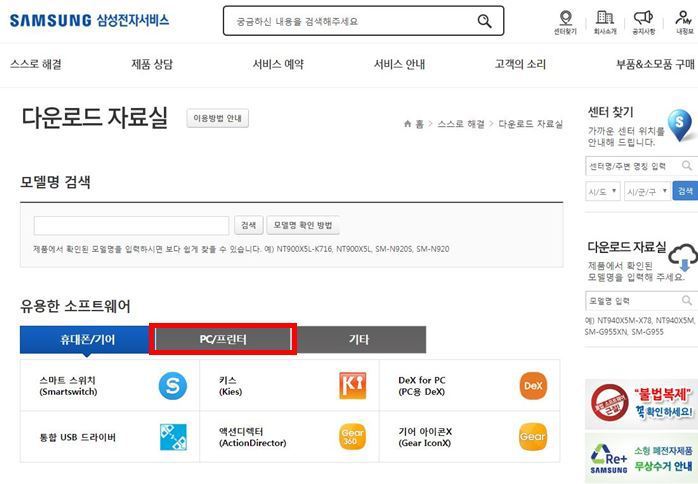
Task: Click the 이용방법 안내 button
Action: (217, 118)
